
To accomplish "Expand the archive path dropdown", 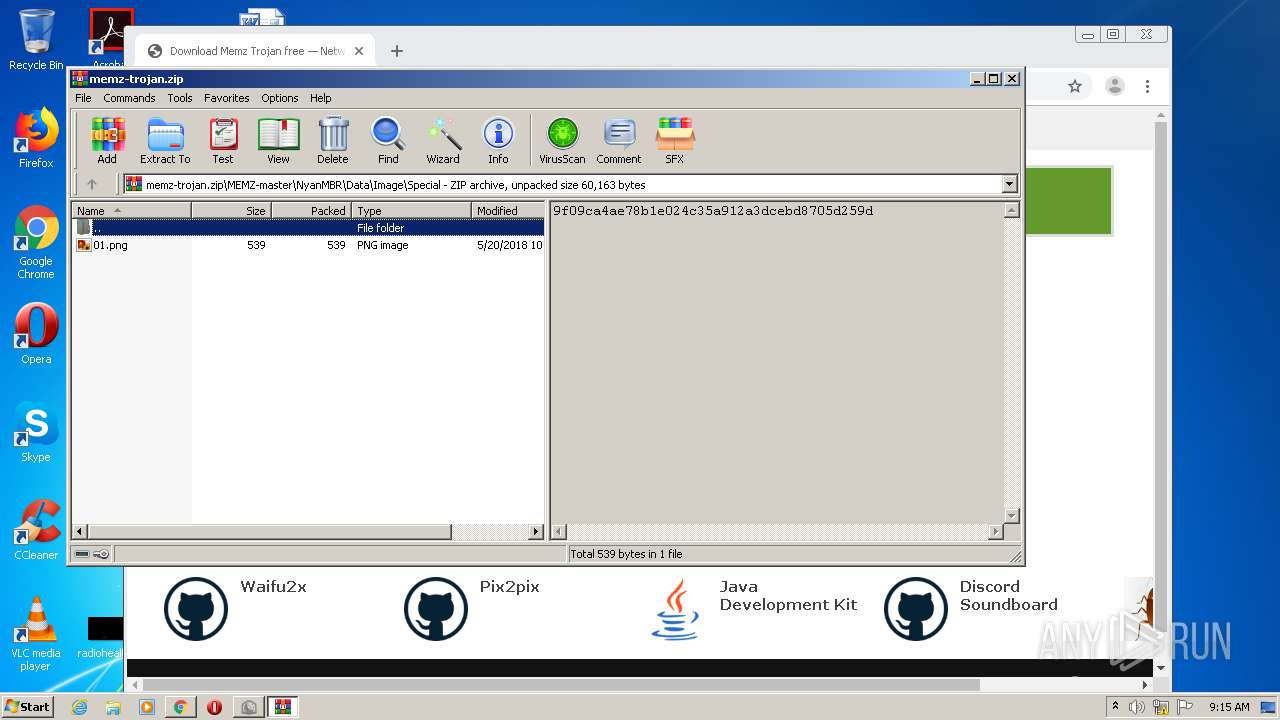I will tap(1009, 184).
